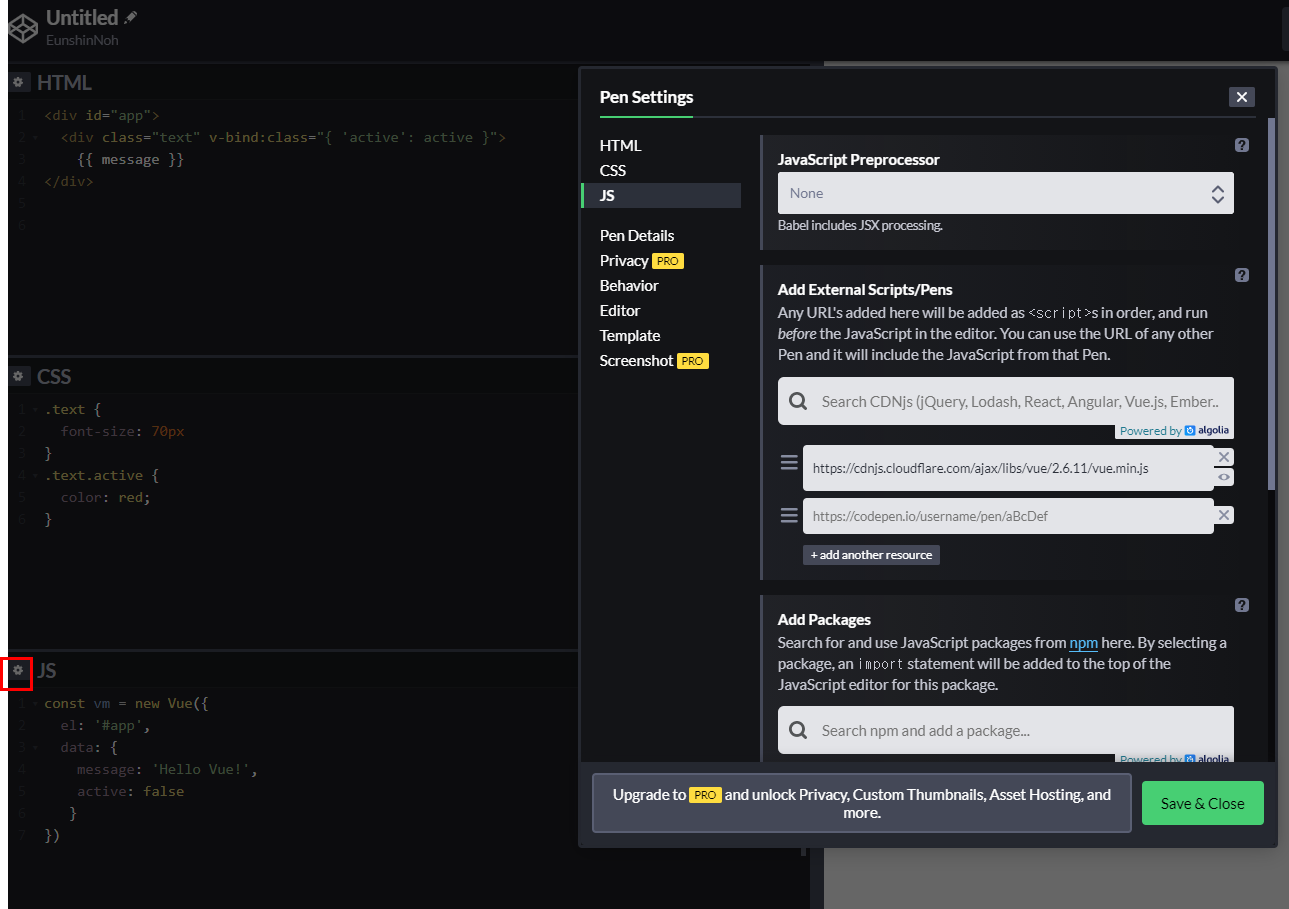Open the Pen Details tab
1289x909 pixels.
click(637, 235)
